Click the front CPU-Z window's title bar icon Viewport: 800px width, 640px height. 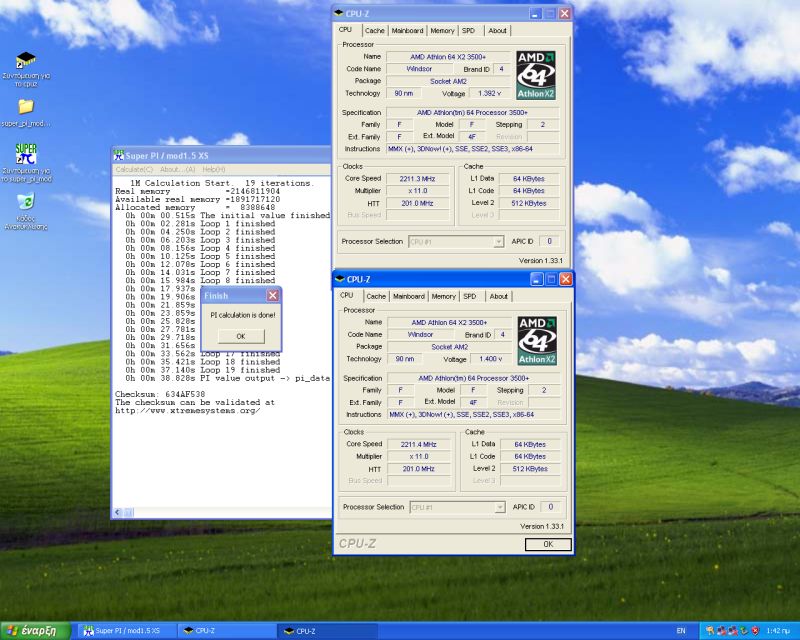340,279
